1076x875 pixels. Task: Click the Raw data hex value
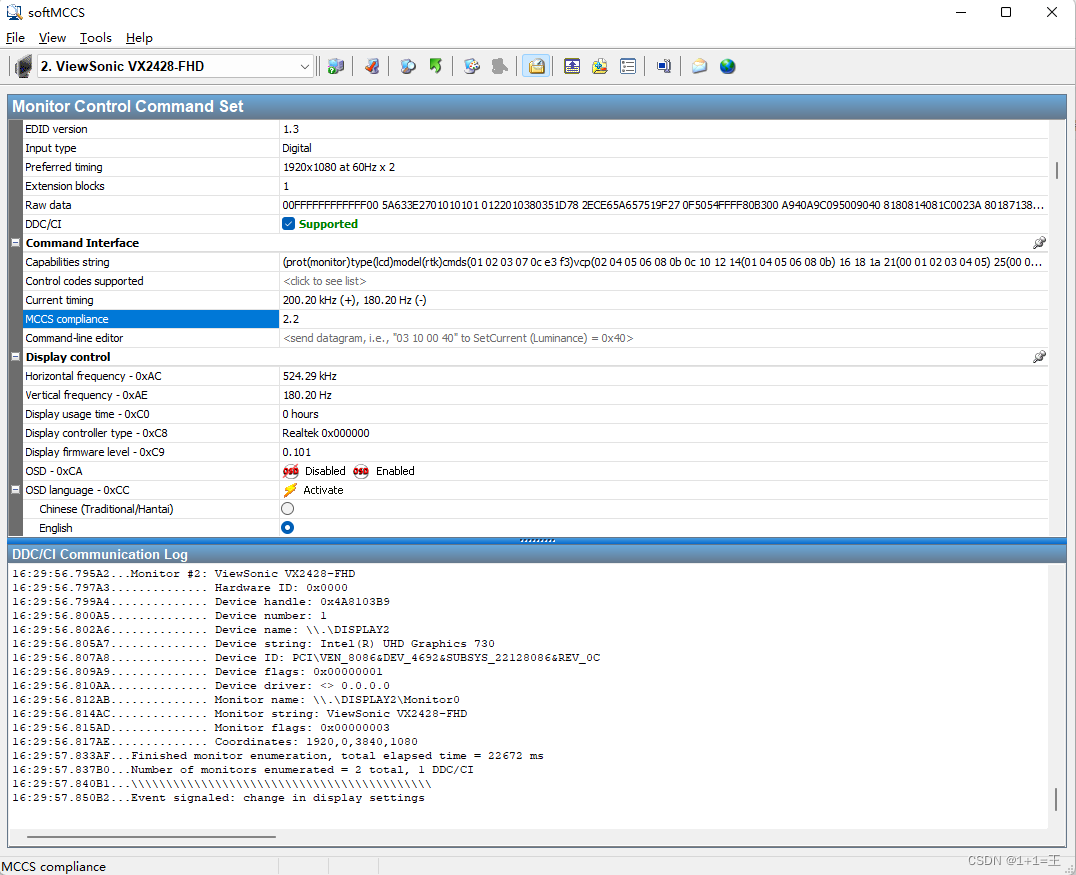(663, 205)
